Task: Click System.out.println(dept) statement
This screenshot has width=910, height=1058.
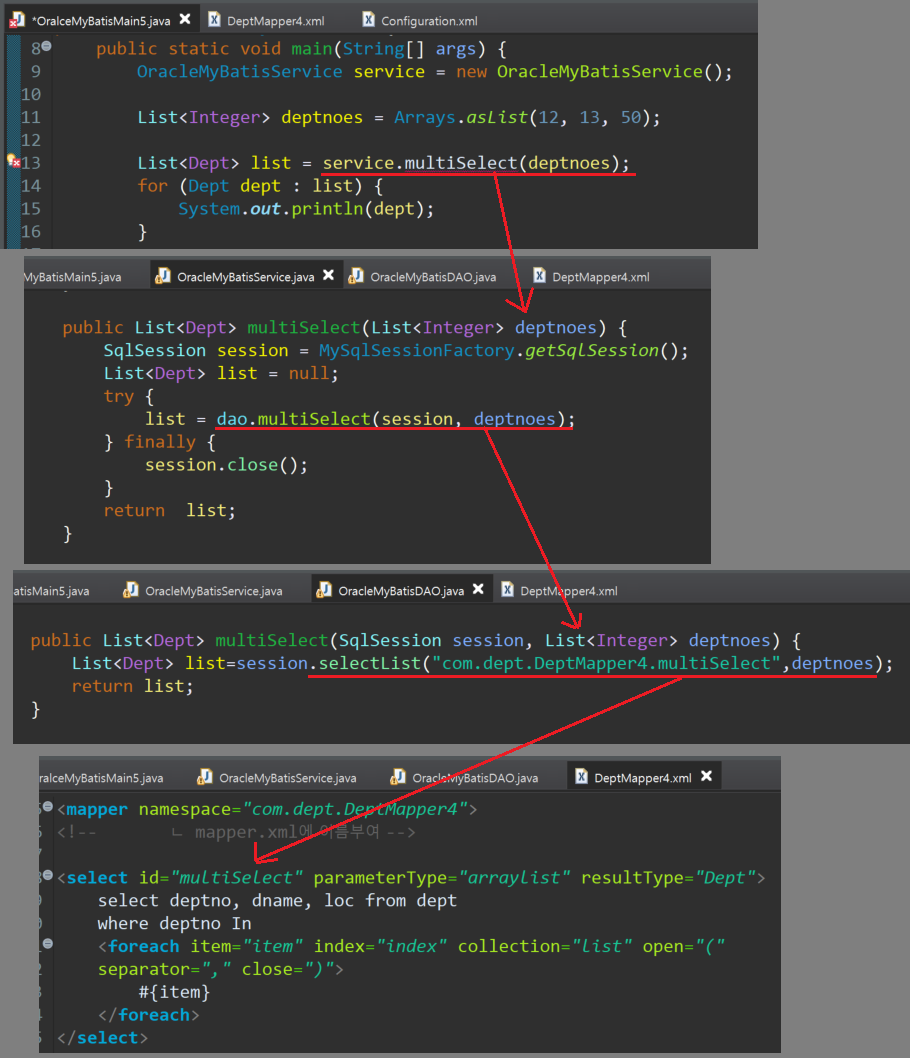Action: pos(306,208)
